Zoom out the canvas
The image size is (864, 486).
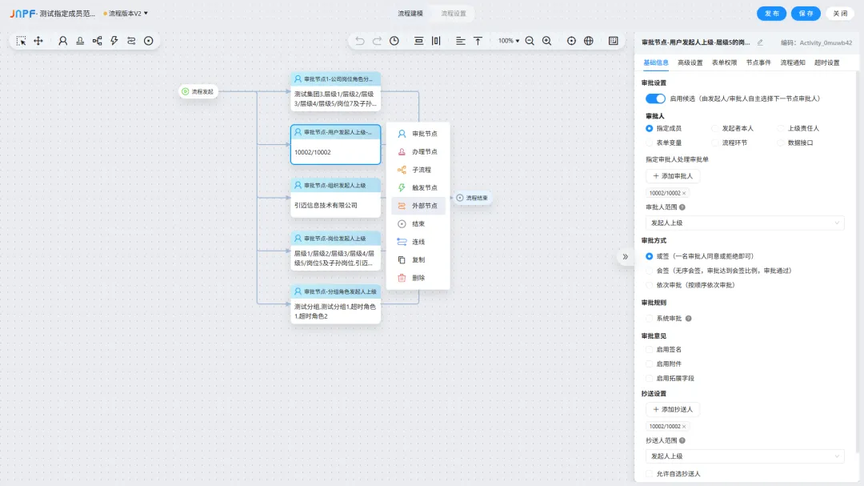click(530, 41)
